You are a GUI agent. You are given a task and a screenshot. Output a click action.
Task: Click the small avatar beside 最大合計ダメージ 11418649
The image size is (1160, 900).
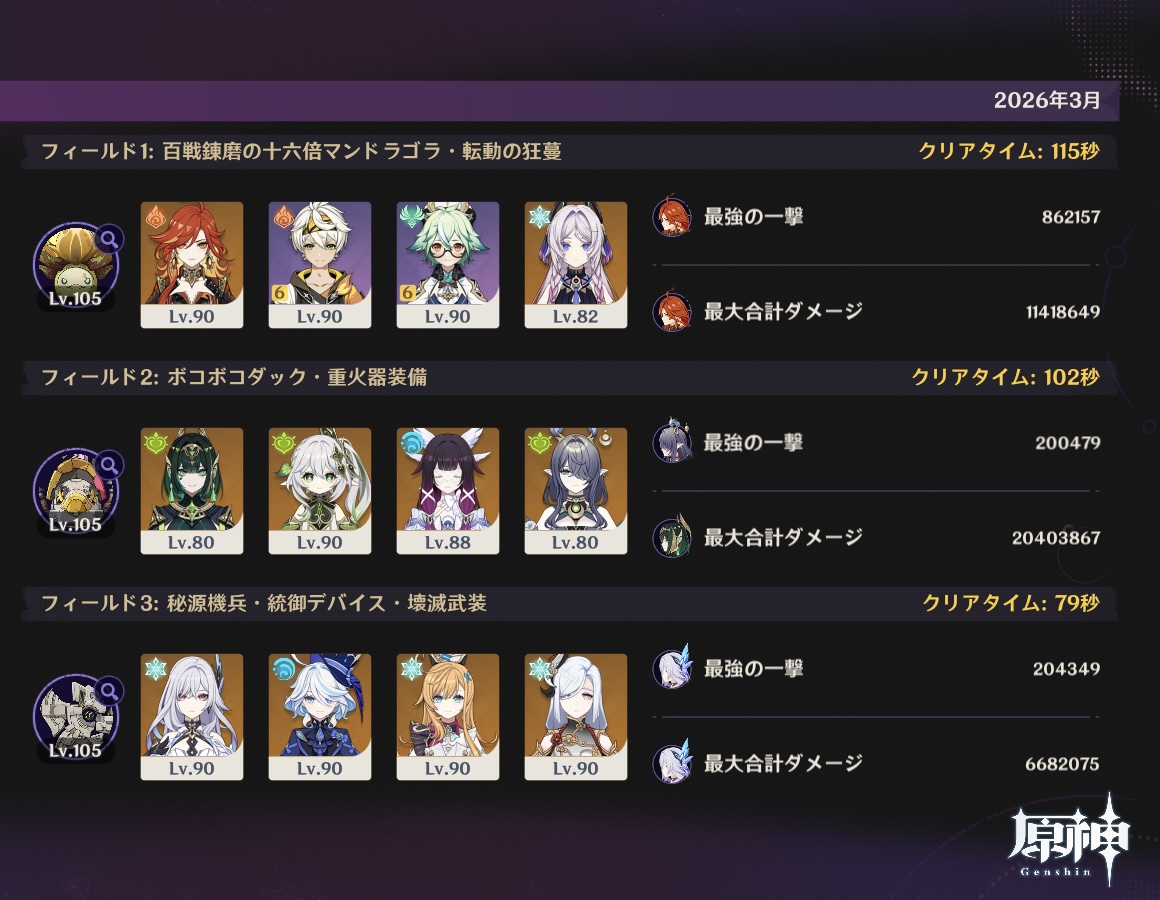672,311
